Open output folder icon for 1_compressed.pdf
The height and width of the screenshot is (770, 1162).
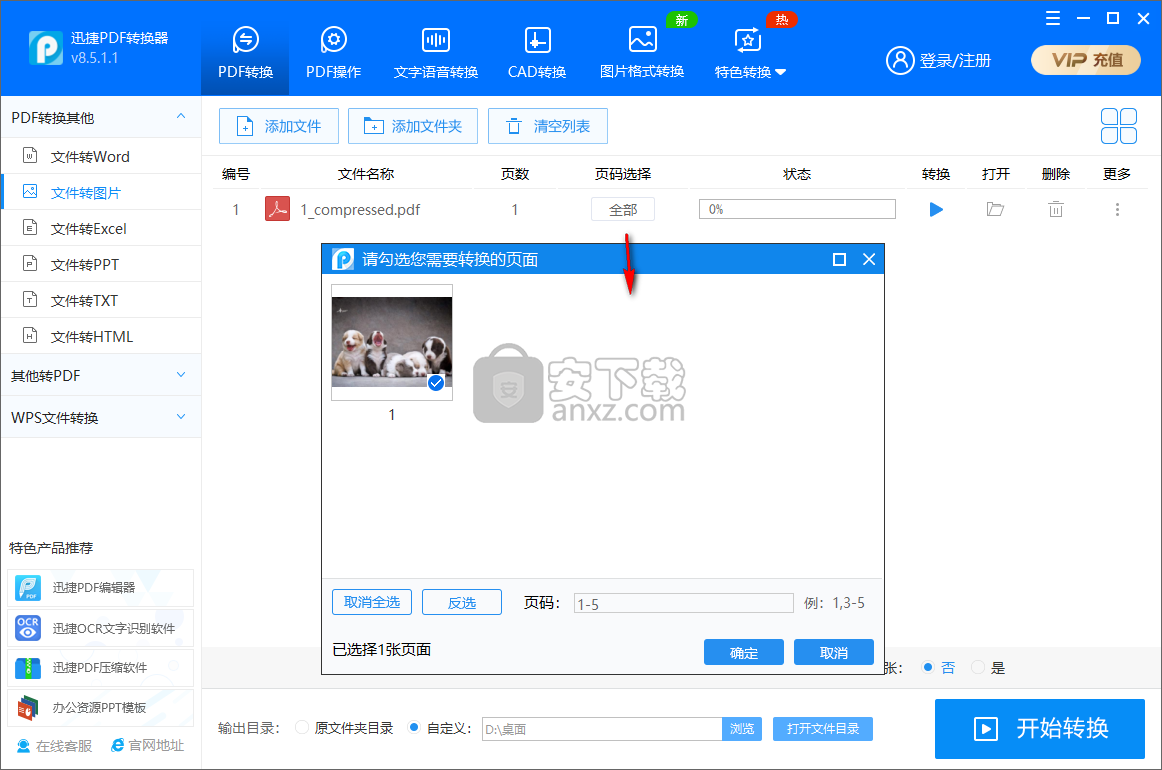(995, 210)
